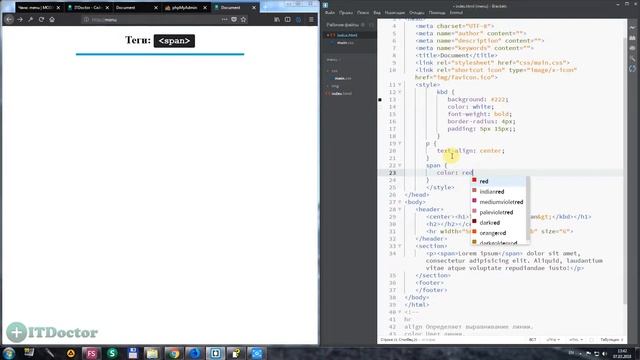The image size is (640, 360).
Task: Go forward in the Firefox browser
Action: point(20,19)
